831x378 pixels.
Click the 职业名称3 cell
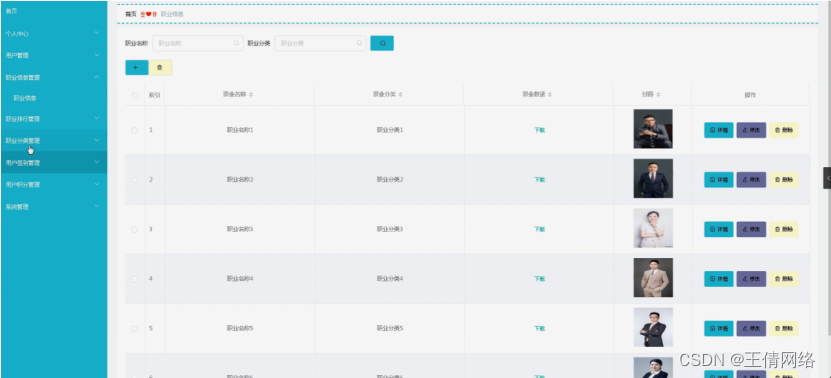coord(240,229)
